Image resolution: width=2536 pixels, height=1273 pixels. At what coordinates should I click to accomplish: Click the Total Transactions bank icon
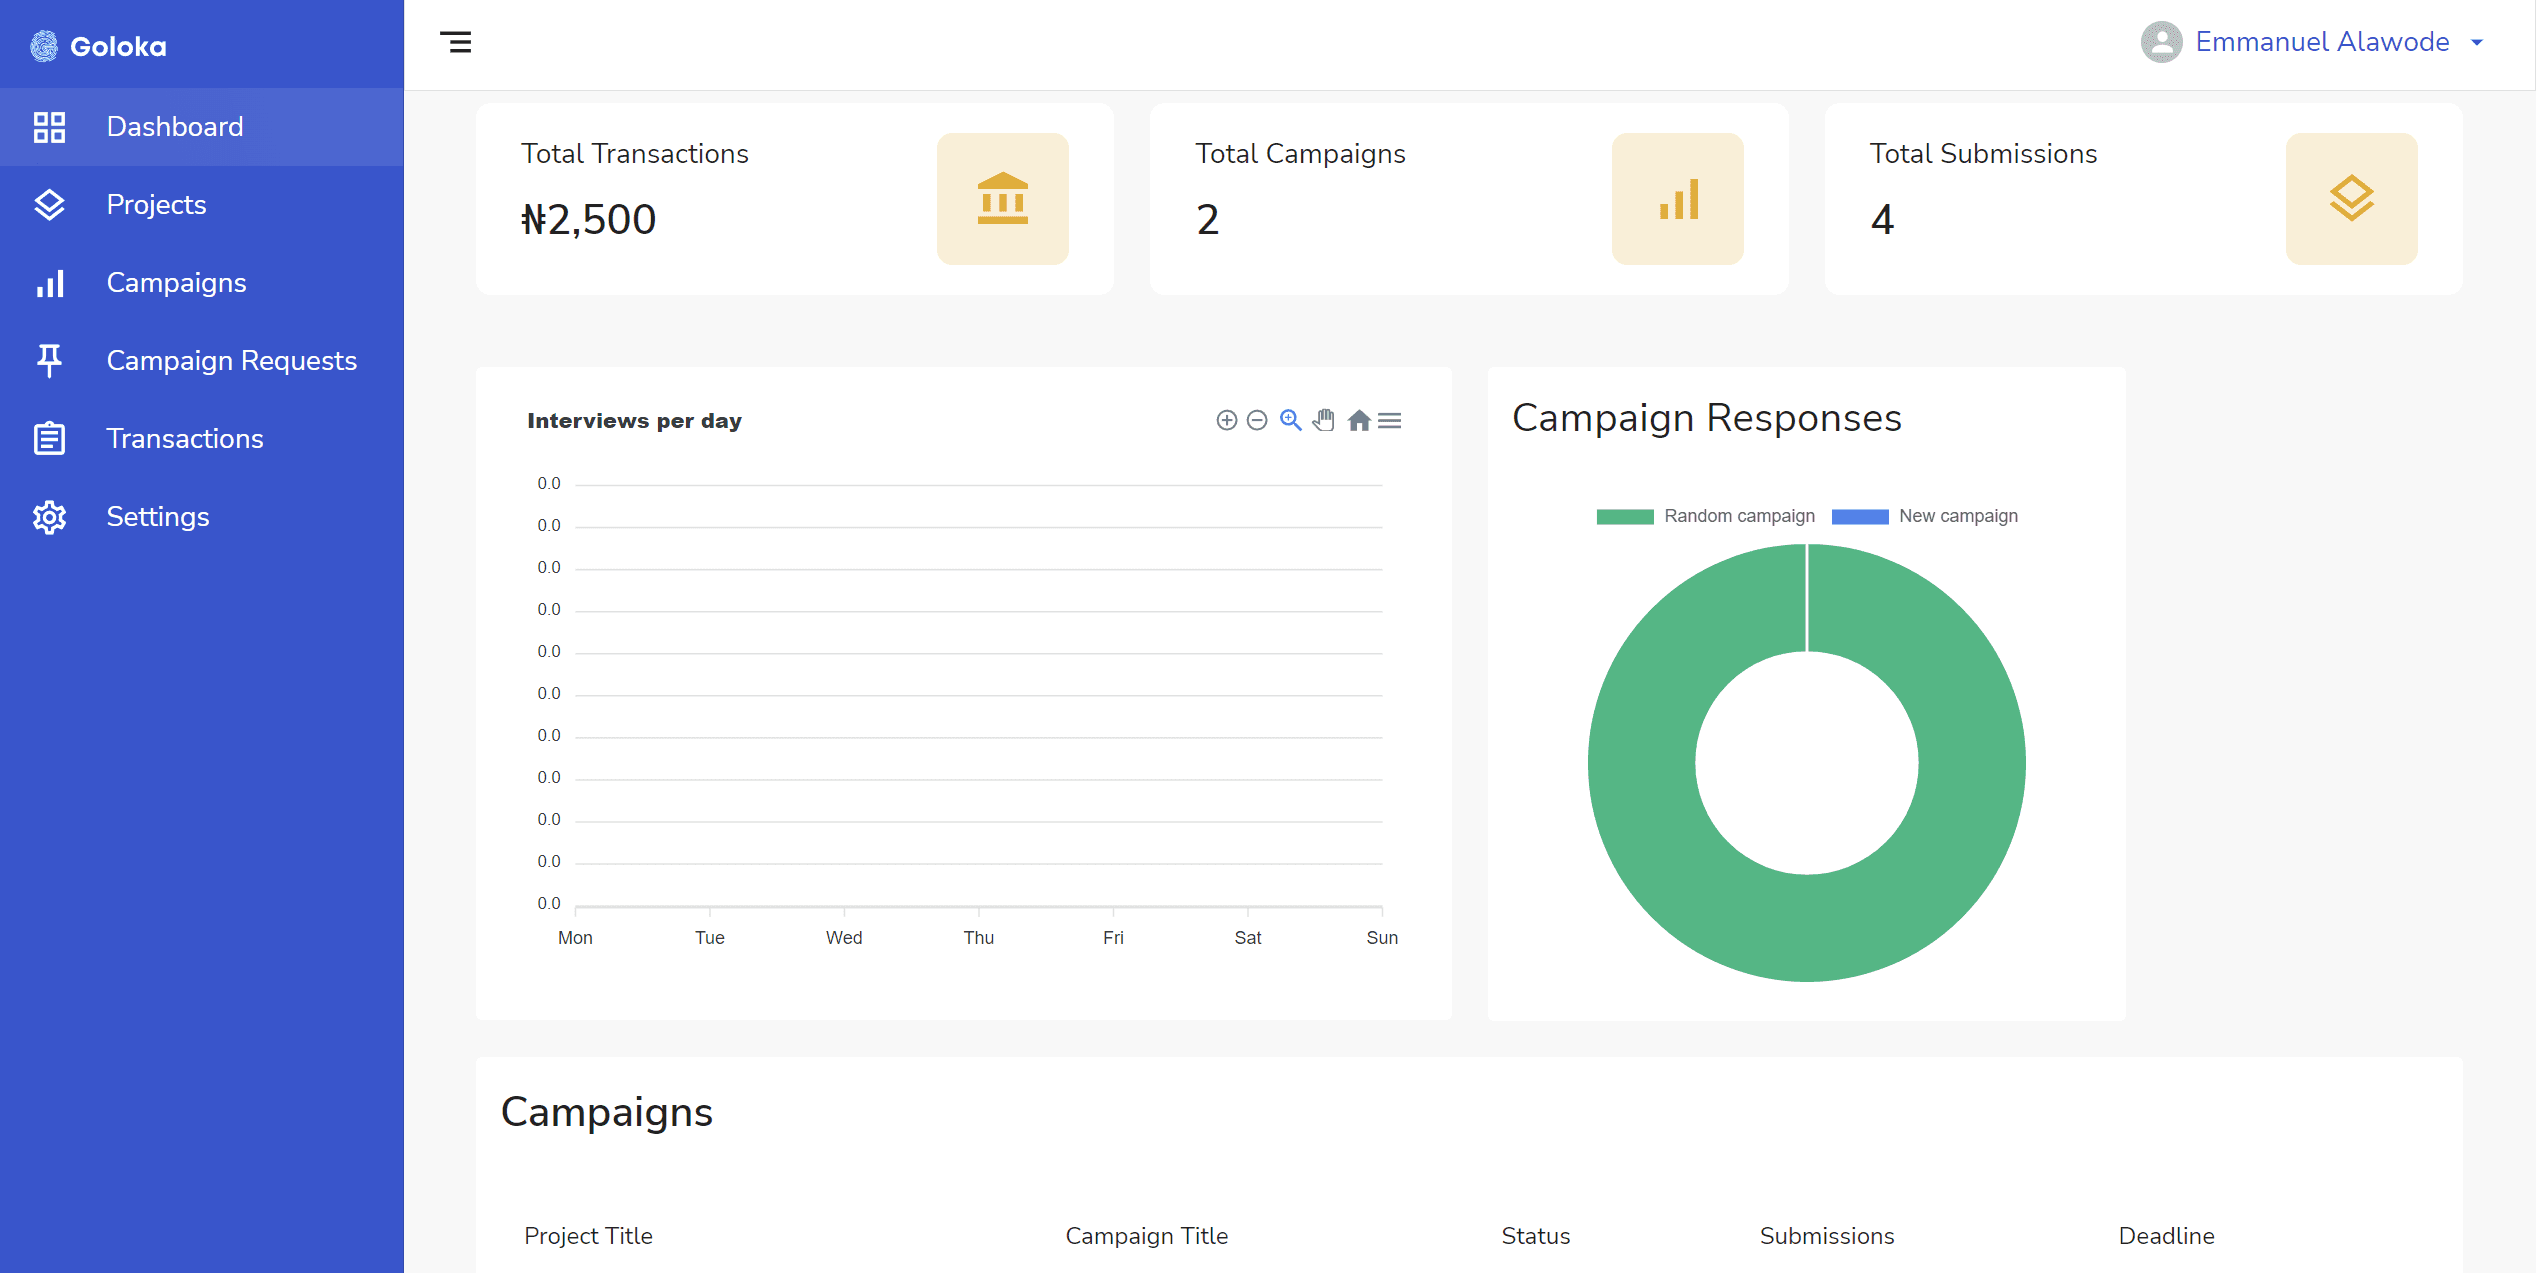coord(1002,199)
